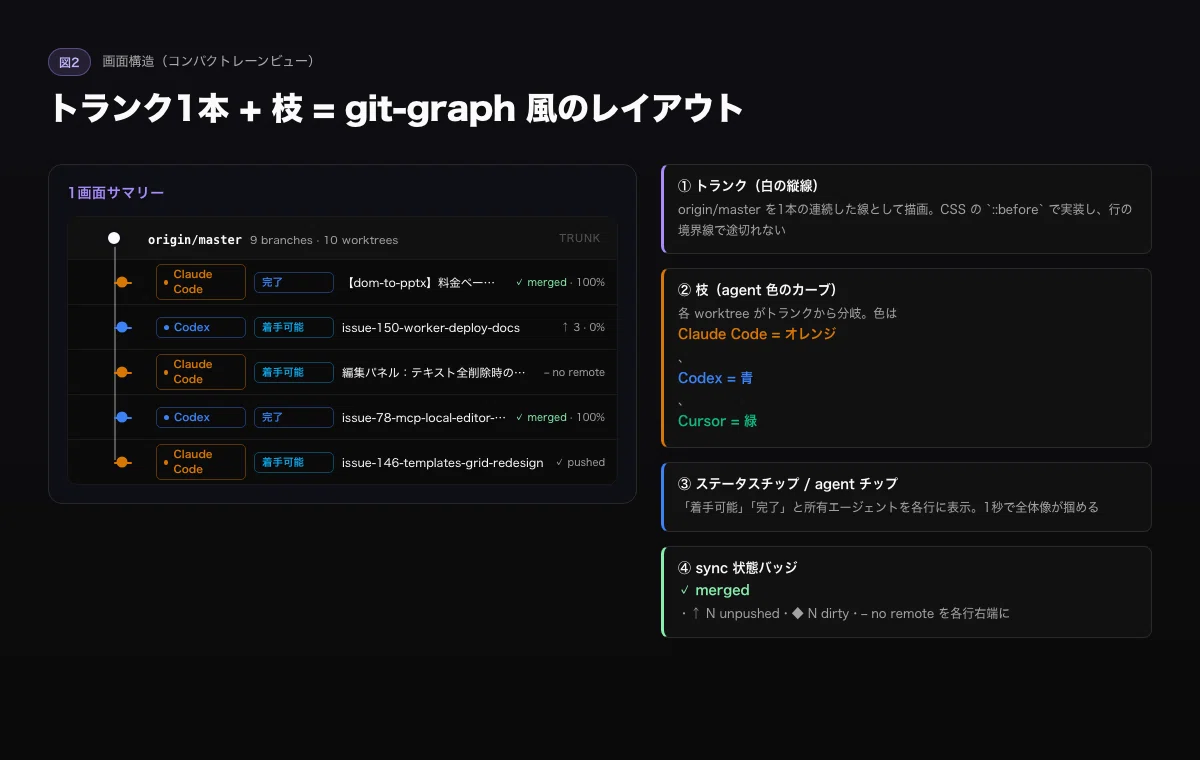
Task: Select the ① トランク(白の縦線) card heading
Action: pos(749,186)
